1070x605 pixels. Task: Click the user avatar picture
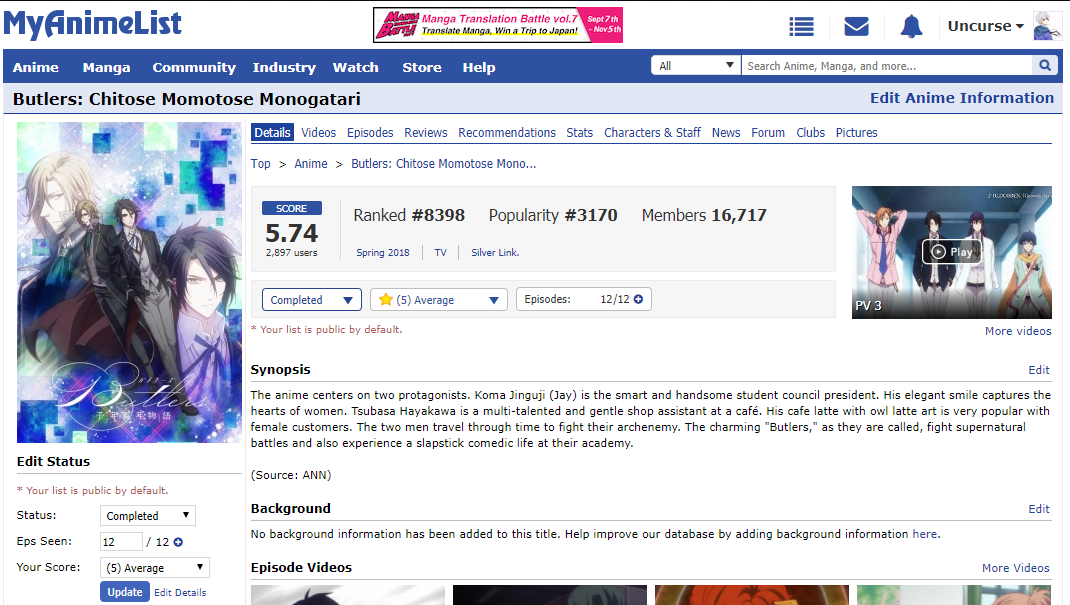[x=1047, y=26]
